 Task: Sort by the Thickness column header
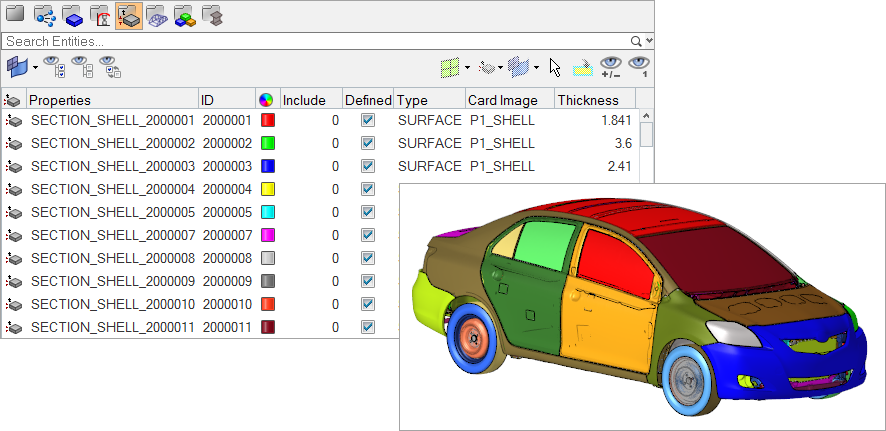tap(588, 100)
